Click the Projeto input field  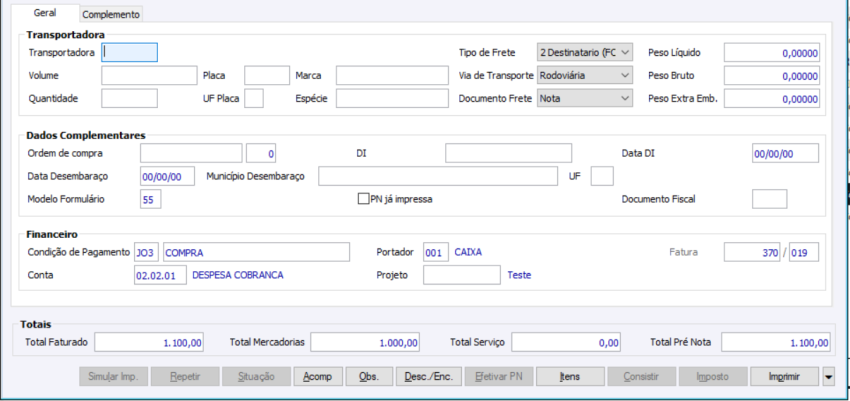(462, 274)
